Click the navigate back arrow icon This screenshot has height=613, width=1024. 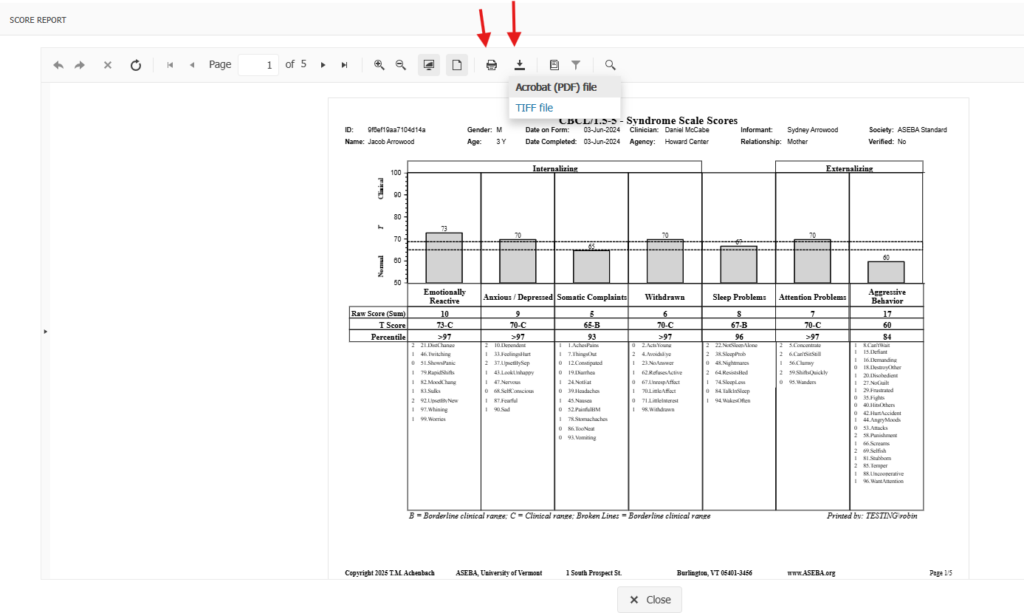[58, 65]
